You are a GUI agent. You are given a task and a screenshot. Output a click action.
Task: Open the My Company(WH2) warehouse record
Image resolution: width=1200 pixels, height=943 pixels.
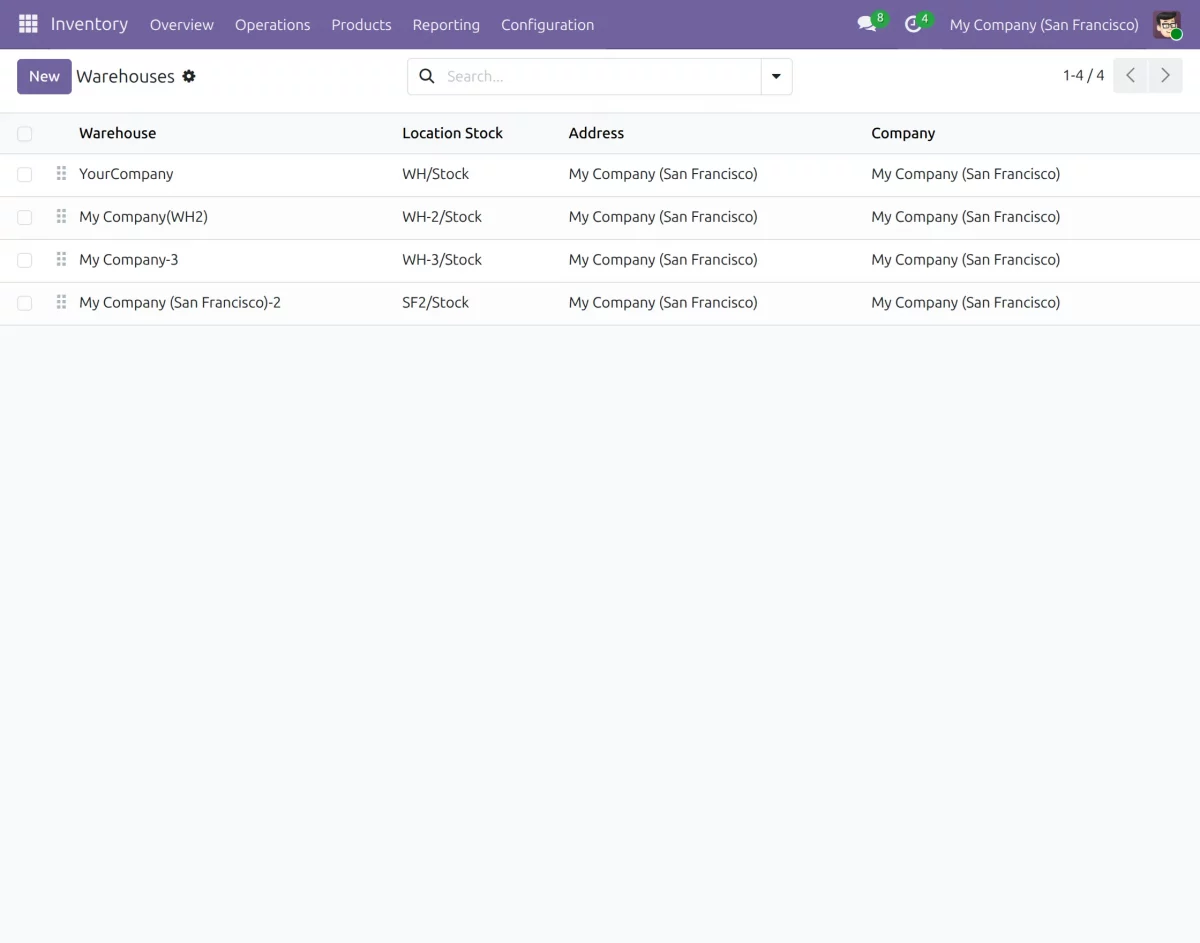(143, 217)
